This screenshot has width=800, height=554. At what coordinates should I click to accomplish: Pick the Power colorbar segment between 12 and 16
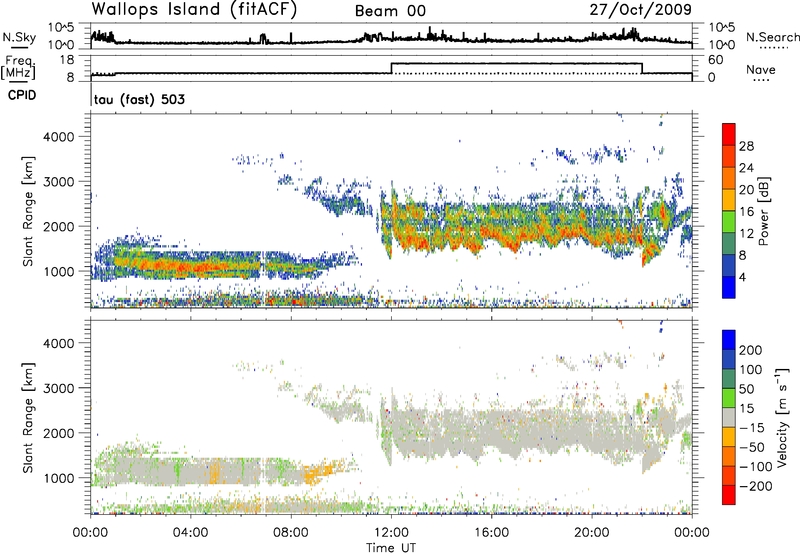pyautogui.click(x=729, y=222)
